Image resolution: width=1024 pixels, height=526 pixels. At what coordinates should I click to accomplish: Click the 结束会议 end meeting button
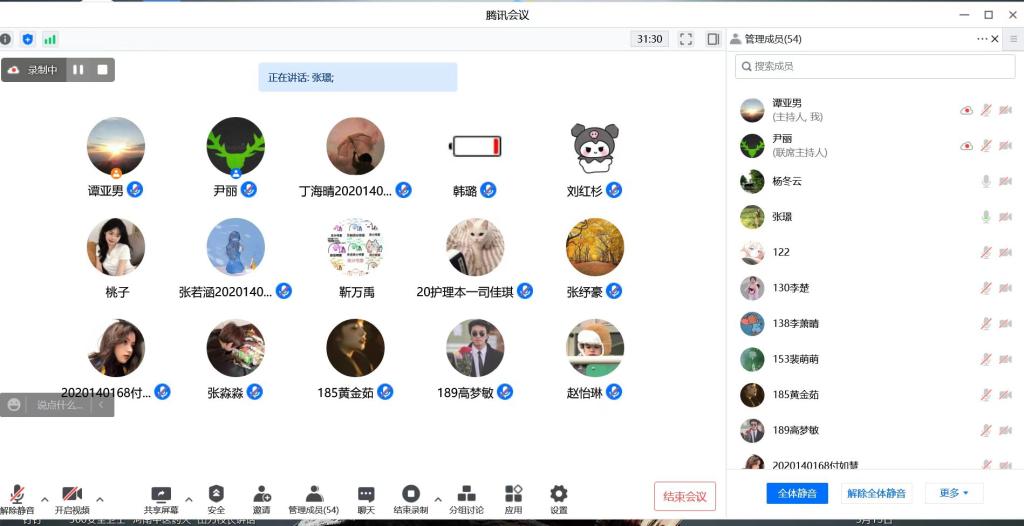coord(685,496)
